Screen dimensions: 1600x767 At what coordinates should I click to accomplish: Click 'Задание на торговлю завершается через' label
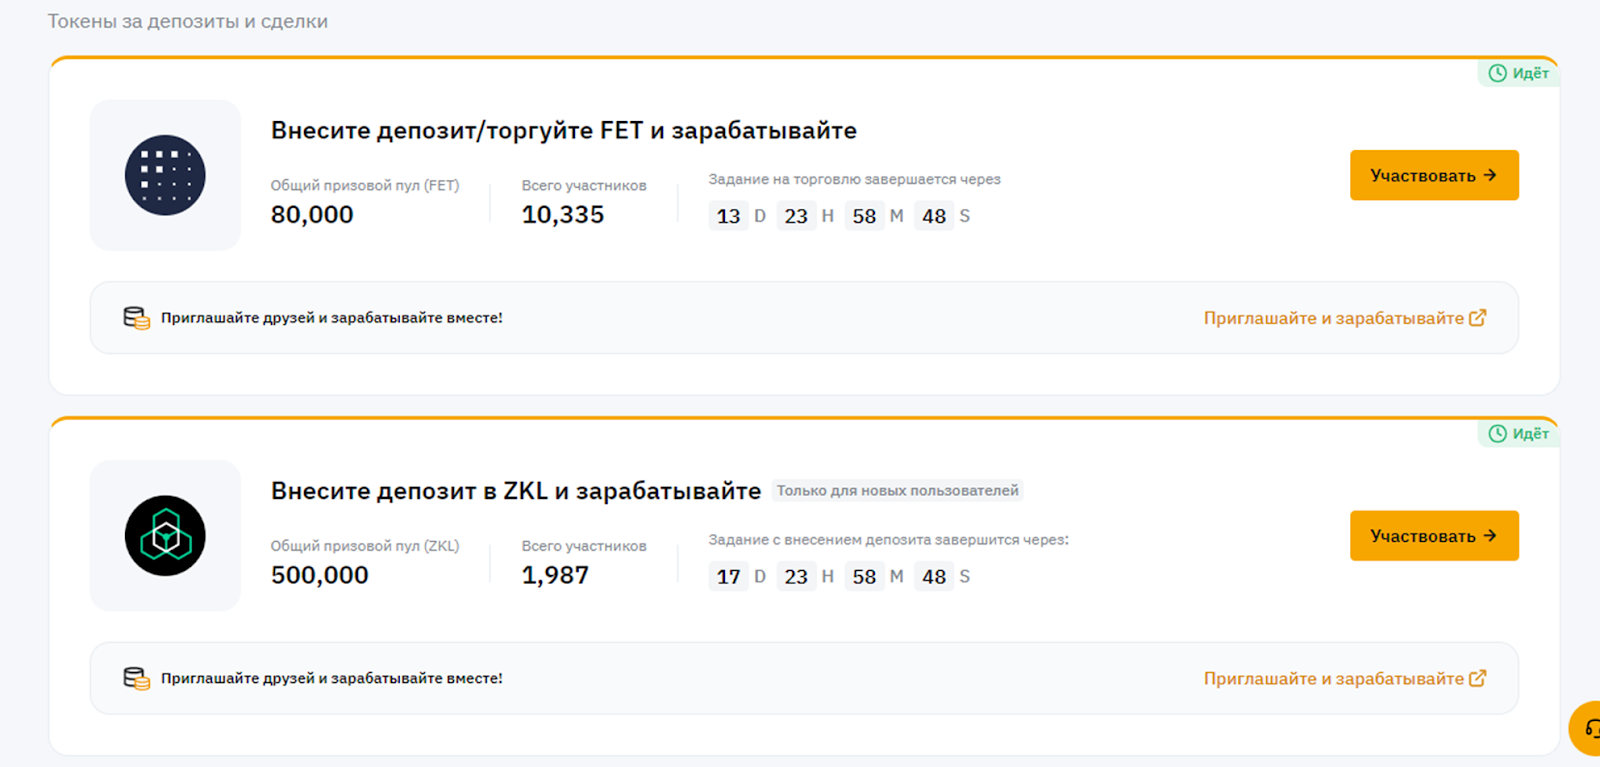[855, 179]
